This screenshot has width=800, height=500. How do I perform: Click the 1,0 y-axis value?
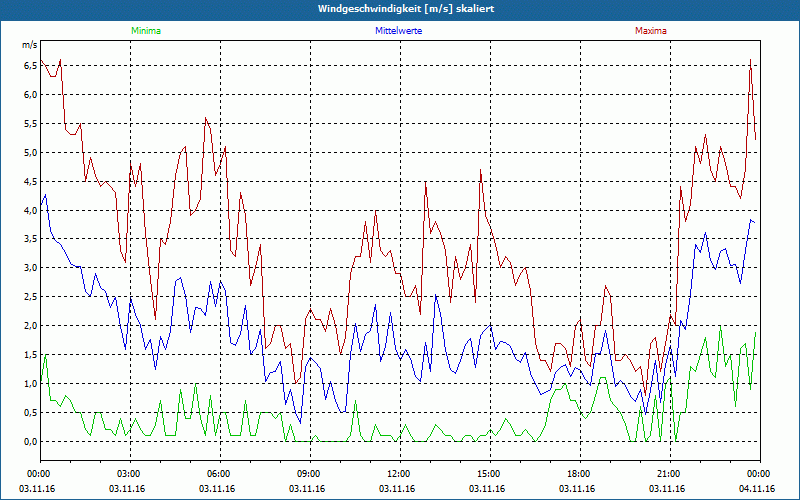30,384
